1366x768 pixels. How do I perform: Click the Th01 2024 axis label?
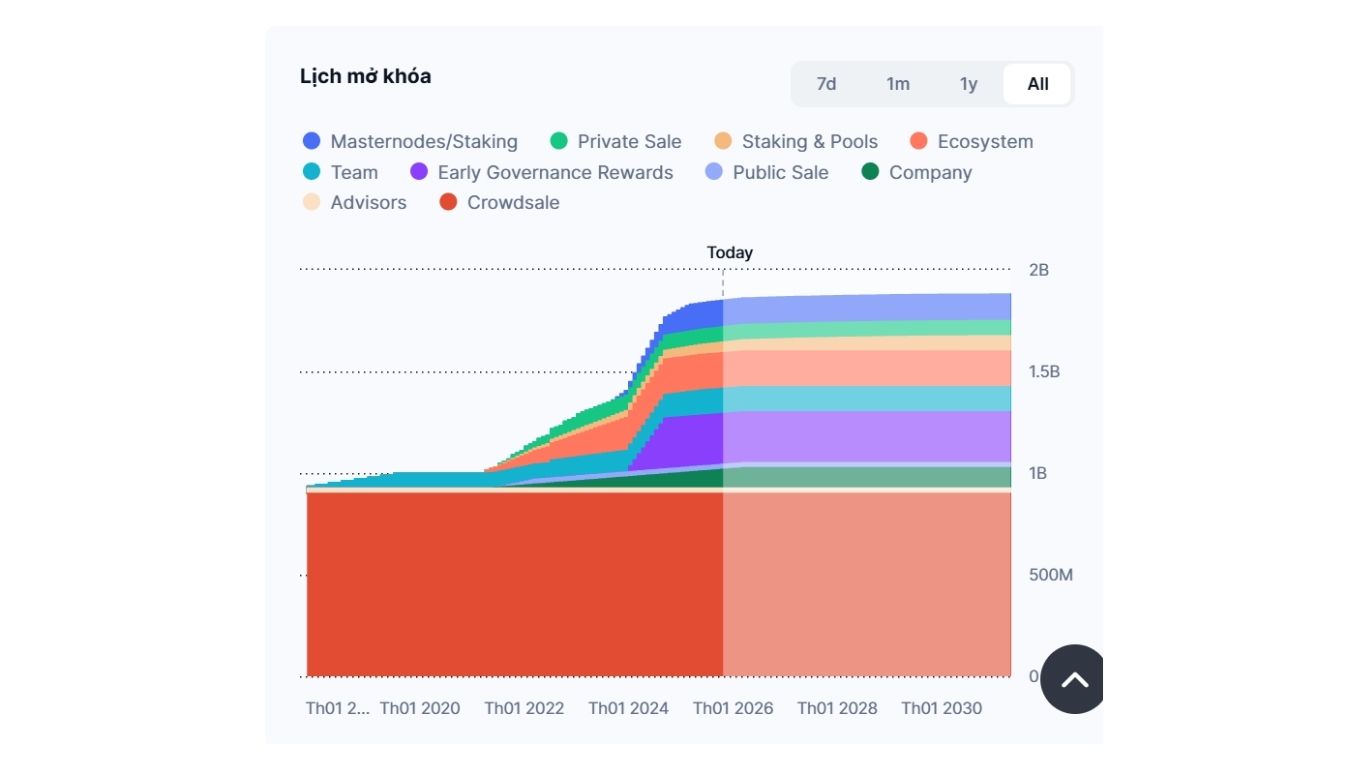628,708
